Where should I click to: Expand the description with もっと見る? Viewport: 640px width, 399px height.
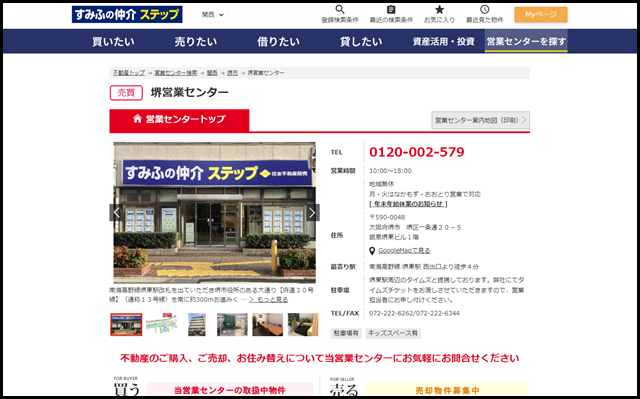[269, 299]
